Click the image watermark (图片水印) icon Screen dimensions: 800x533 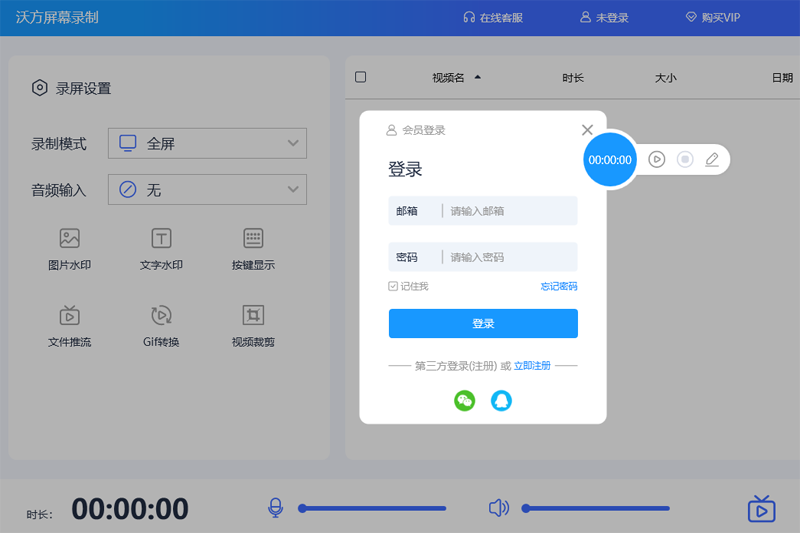point(69,238)
